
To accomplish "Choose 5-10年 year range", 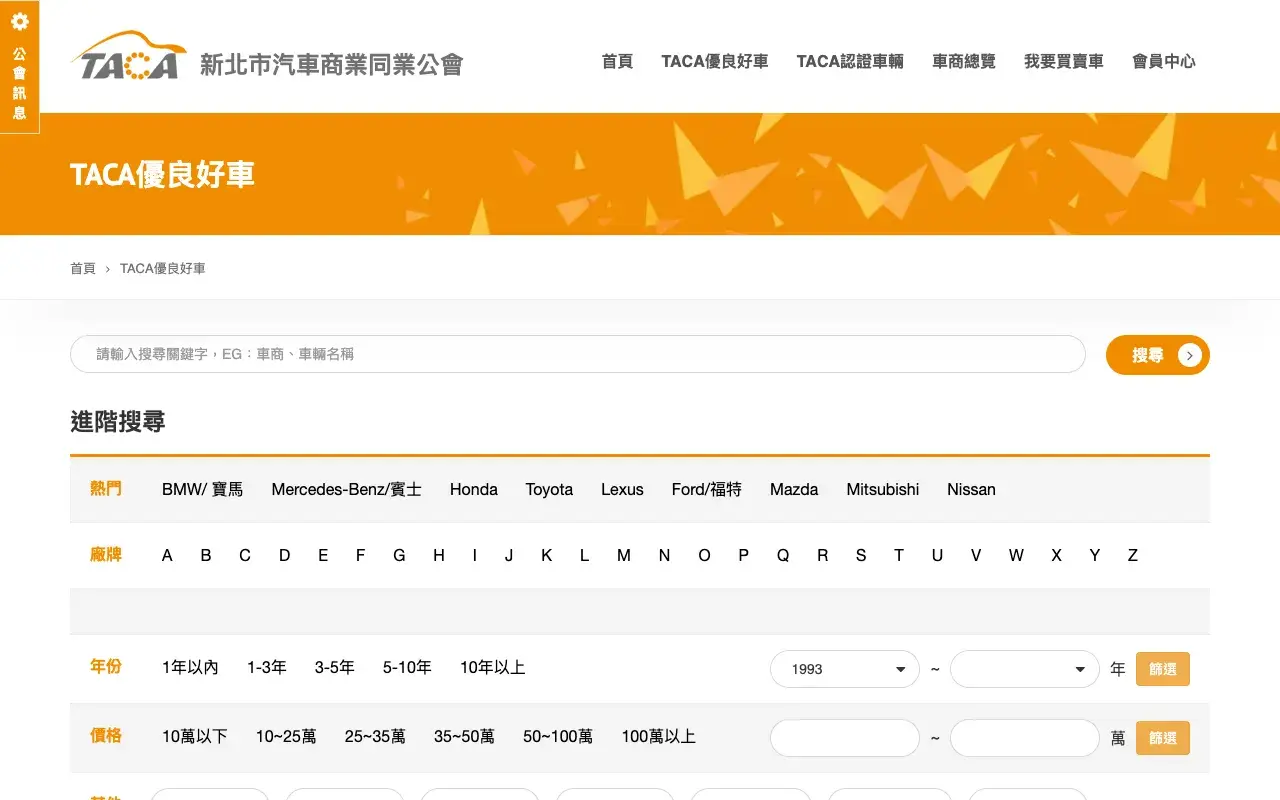I will (407, 667).
